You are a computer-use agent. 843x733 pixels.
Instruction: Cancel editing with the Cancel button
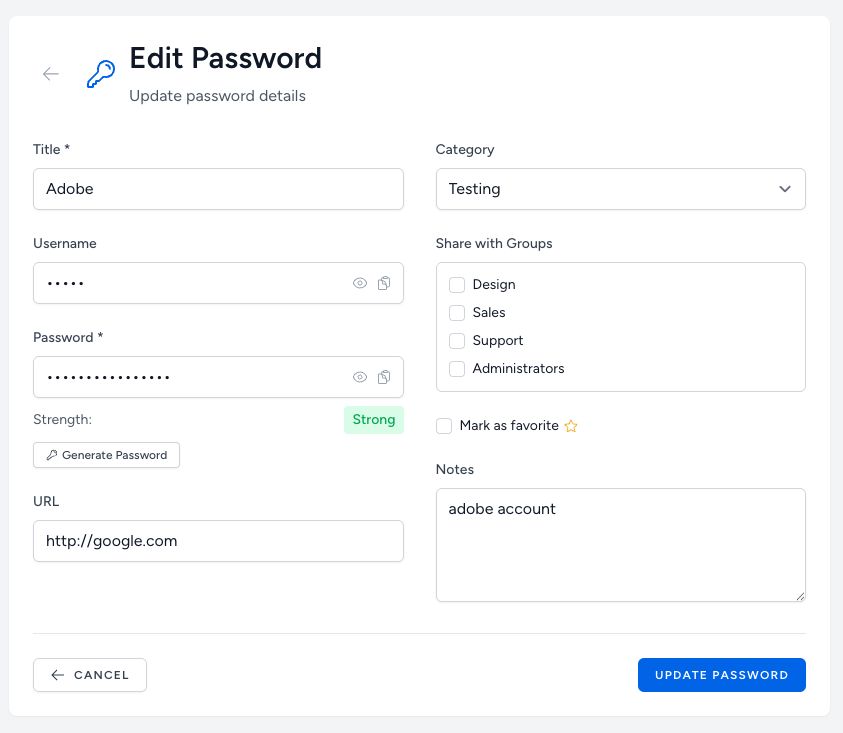click(x=90, y=675)
